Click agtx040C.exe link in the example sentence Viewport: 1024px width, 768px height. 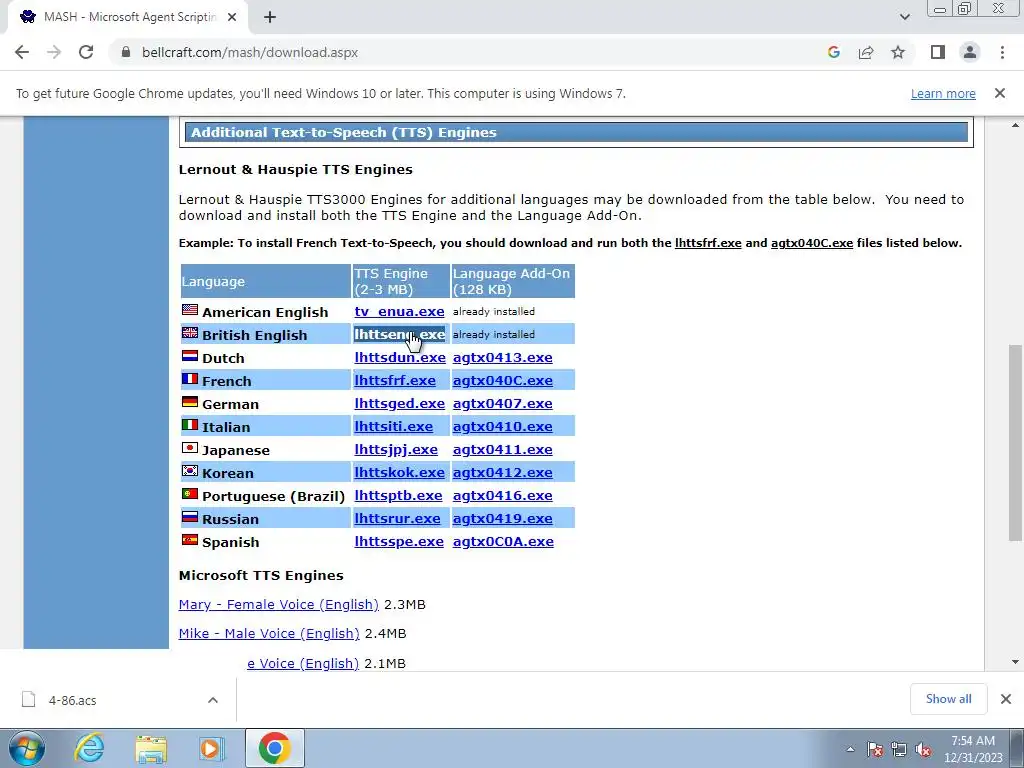pyautogui.click(x=812, y=244)
